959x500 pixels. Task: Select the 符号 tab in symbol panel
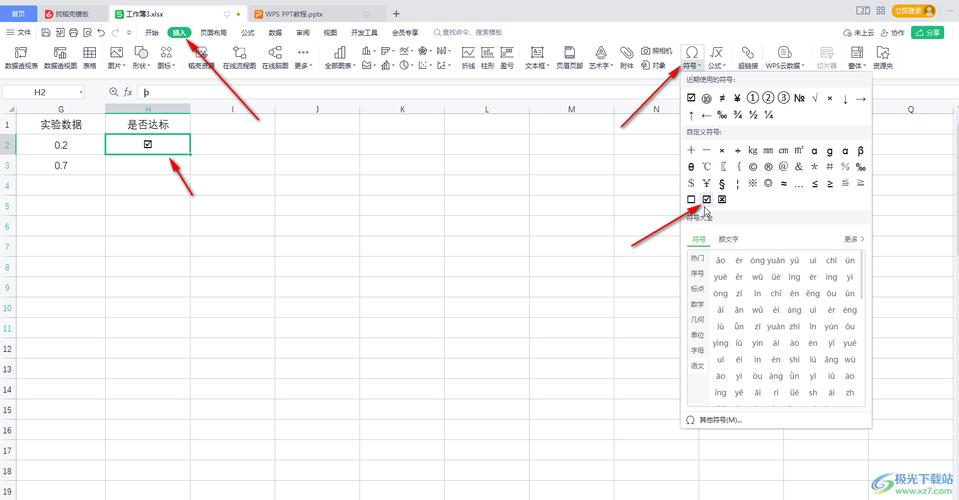[699, 239]
